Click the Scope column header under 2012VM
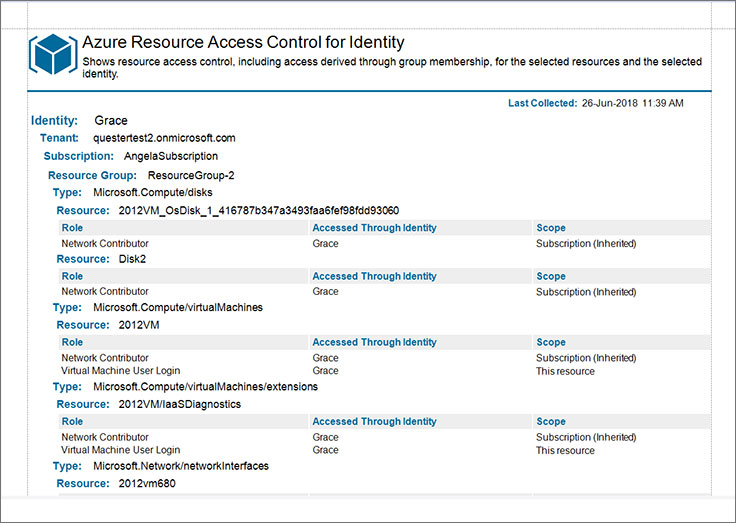Image resolution: width=736 pixels, height=523 pixels. pos(551,342)
